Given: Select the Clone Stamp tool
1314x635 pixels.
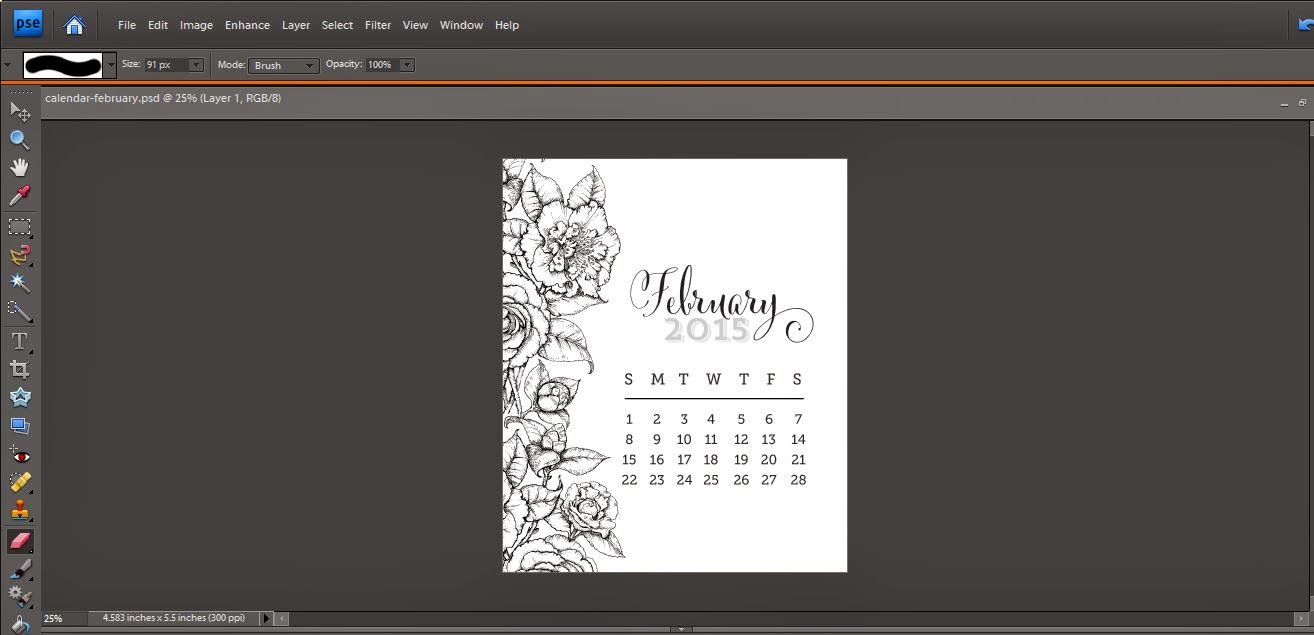Looking at the screenshot, I should pos(20,511).
